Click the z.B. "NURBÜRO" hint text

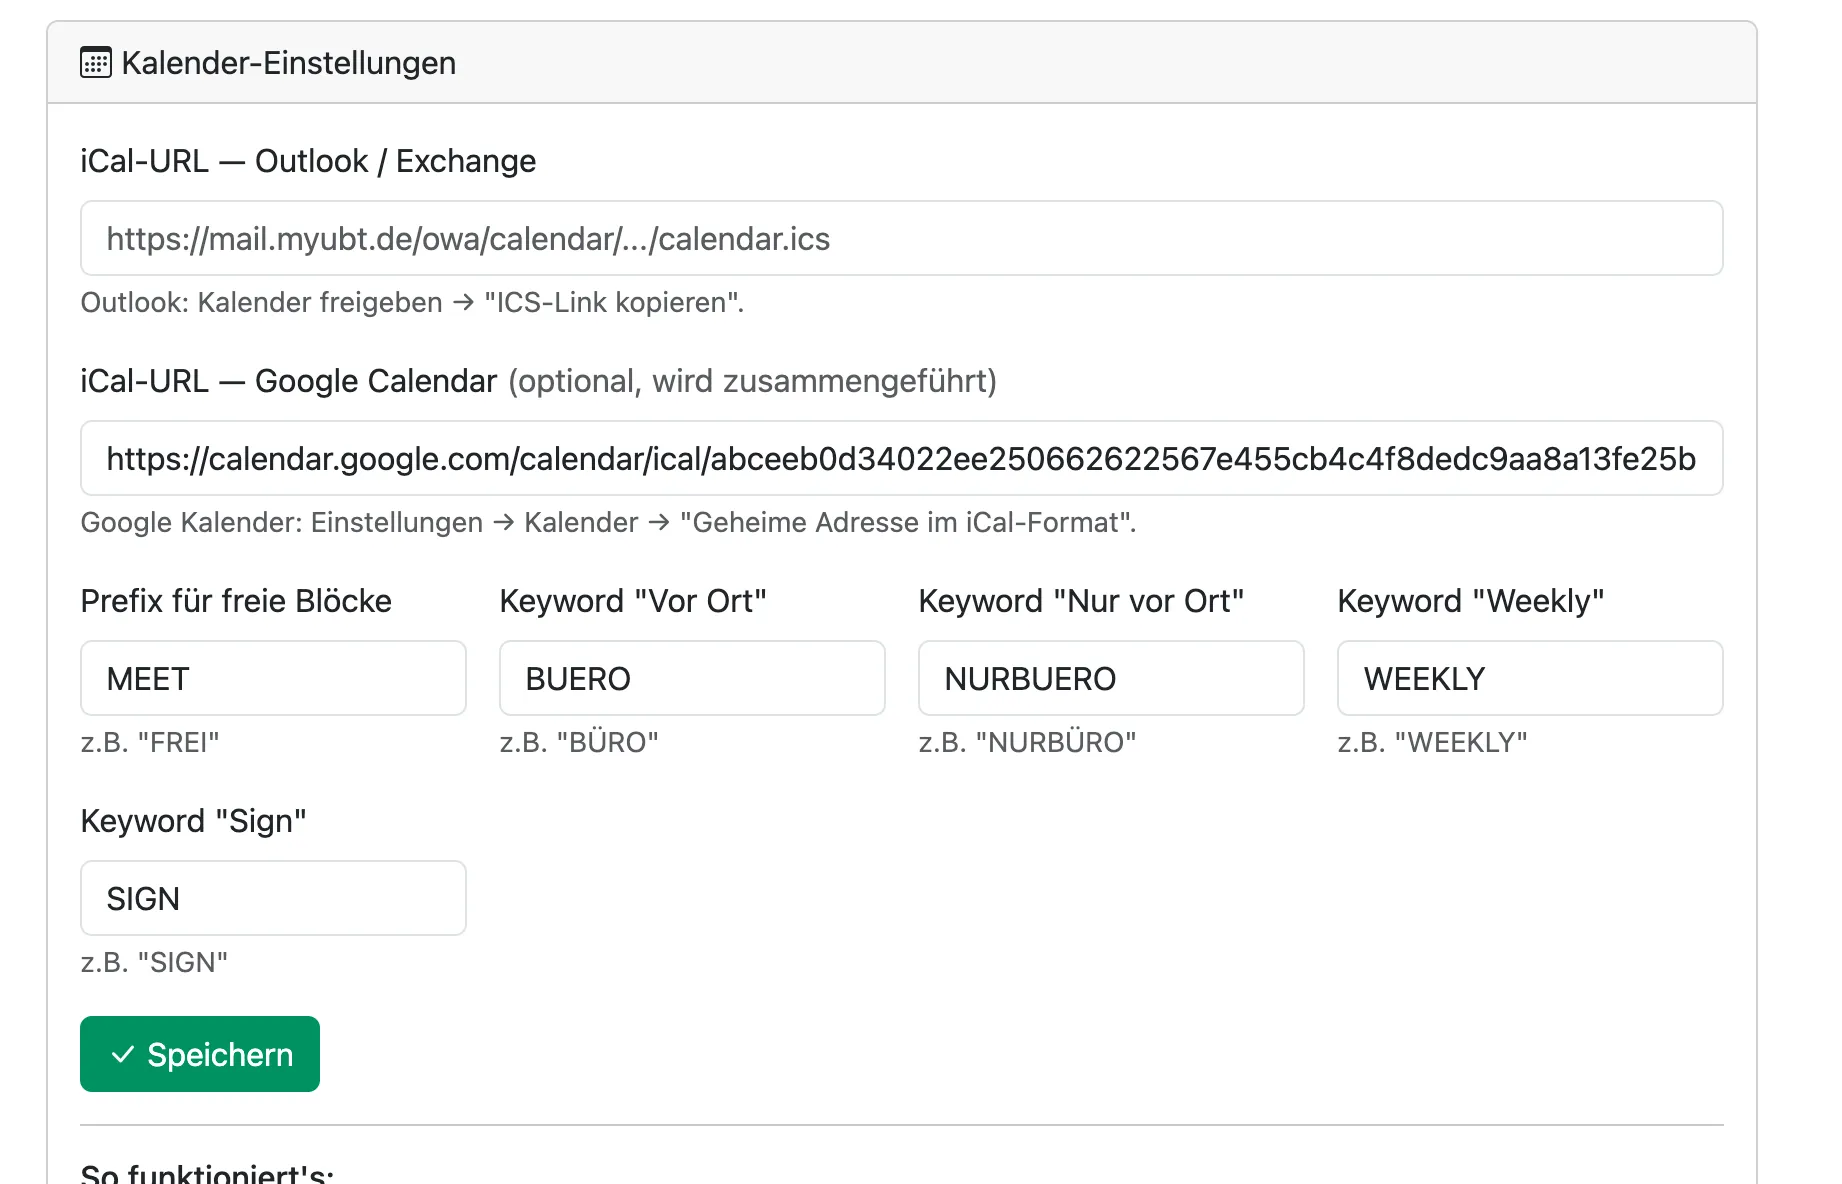coord(1027,742)
